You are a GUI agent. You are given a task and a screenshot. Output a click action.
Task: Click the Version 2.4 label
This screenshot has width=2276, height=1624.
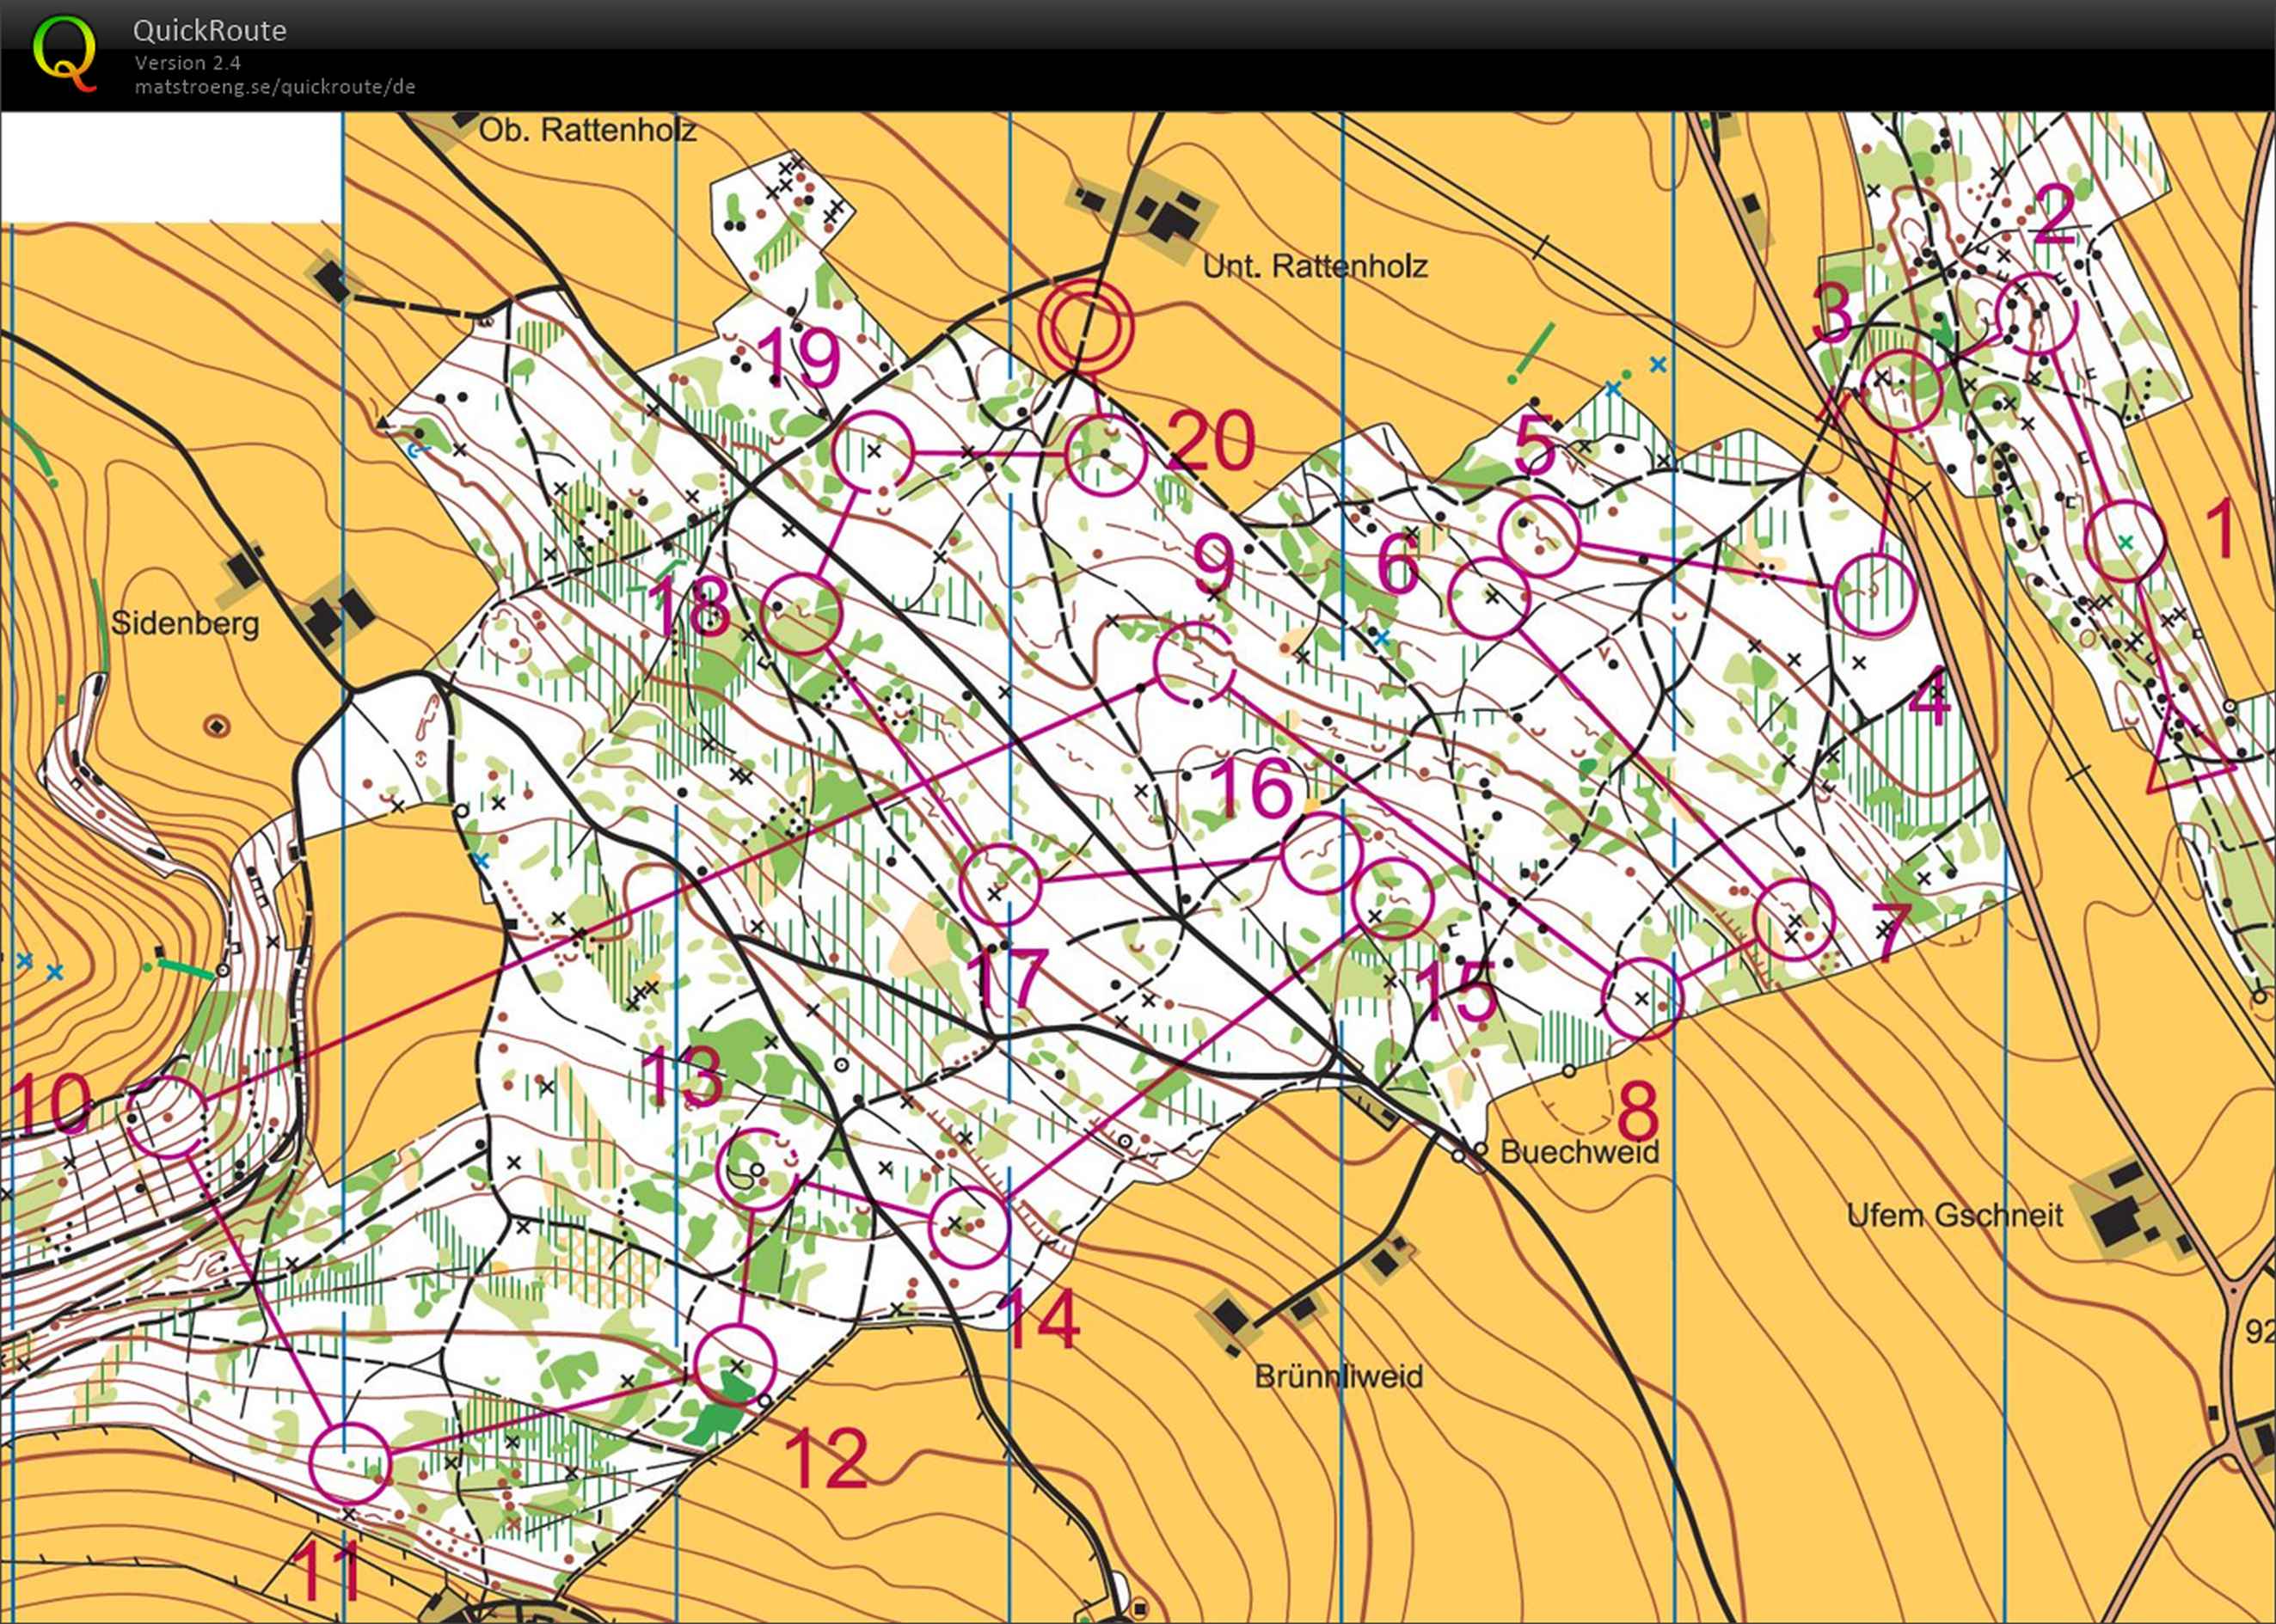(x=187, y=62)
